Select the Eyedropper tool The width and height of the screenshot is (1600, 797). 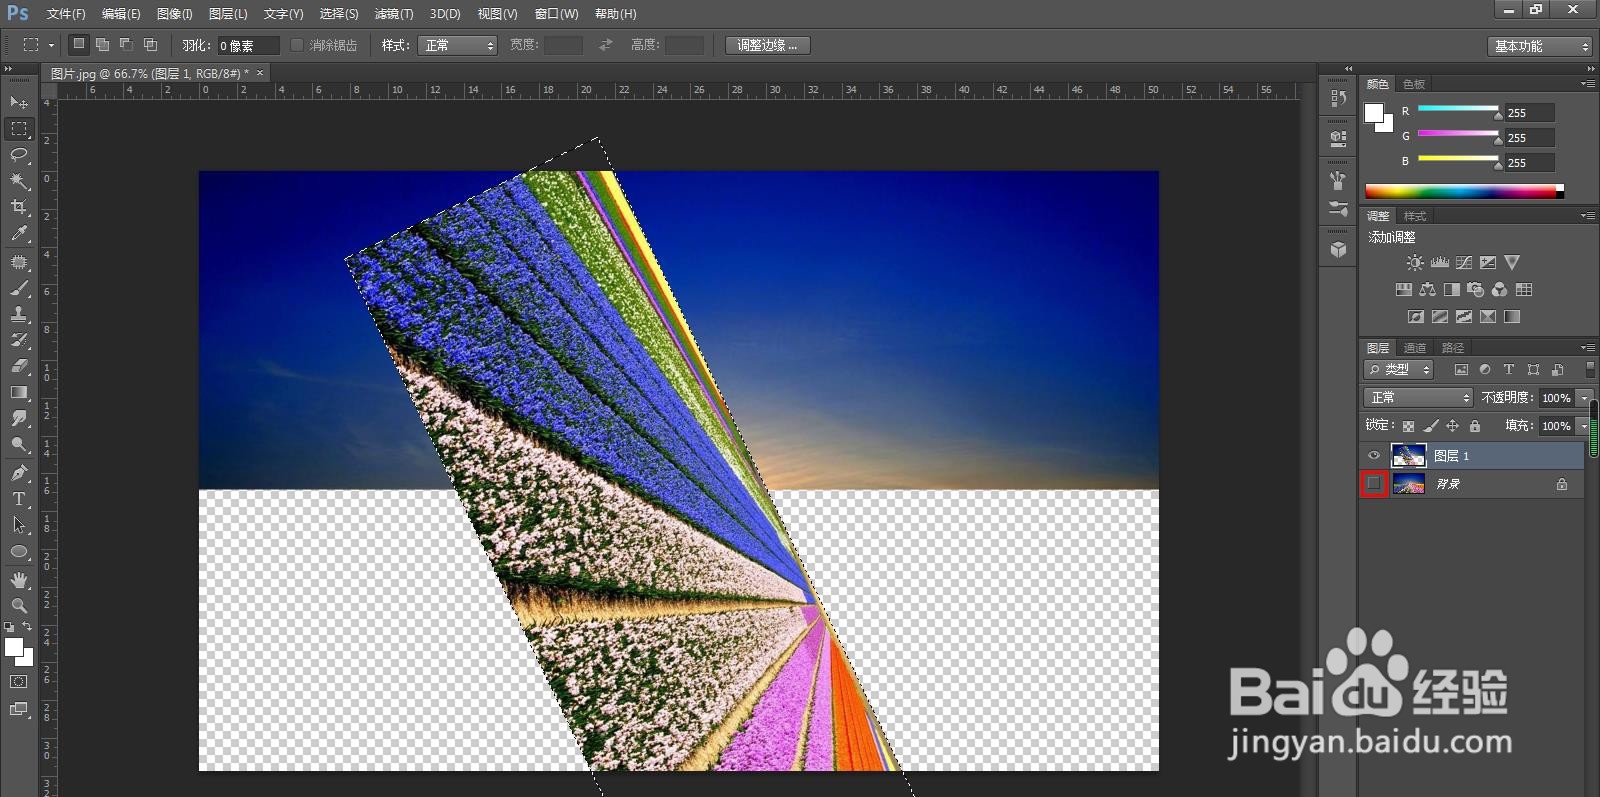tap(19, 233)
